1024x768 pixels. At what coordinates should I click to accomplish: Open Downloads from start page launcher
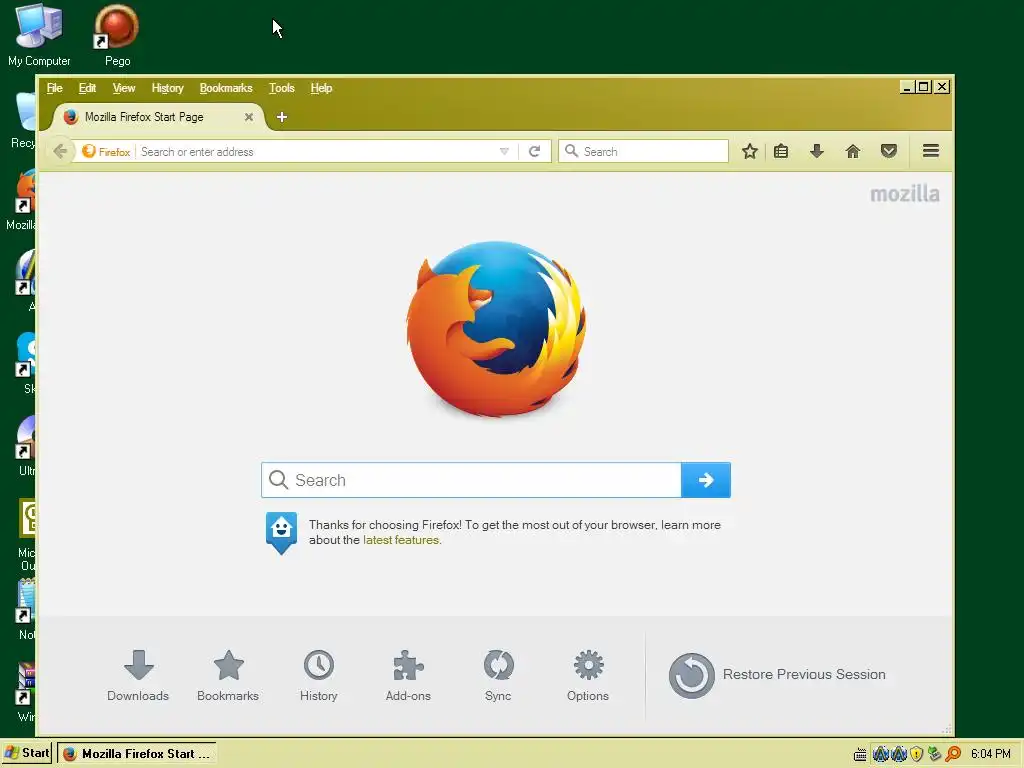tap(138, 675)
